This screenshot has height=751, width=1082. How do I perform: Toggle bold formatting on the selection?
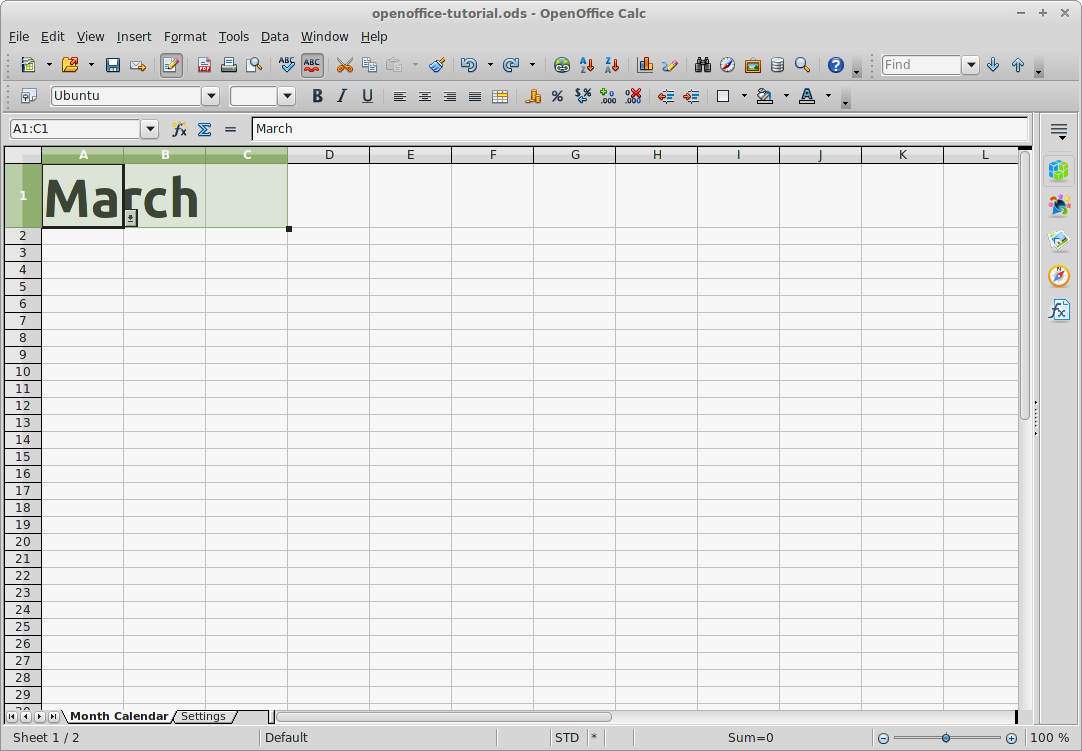[x=317, y=96]
